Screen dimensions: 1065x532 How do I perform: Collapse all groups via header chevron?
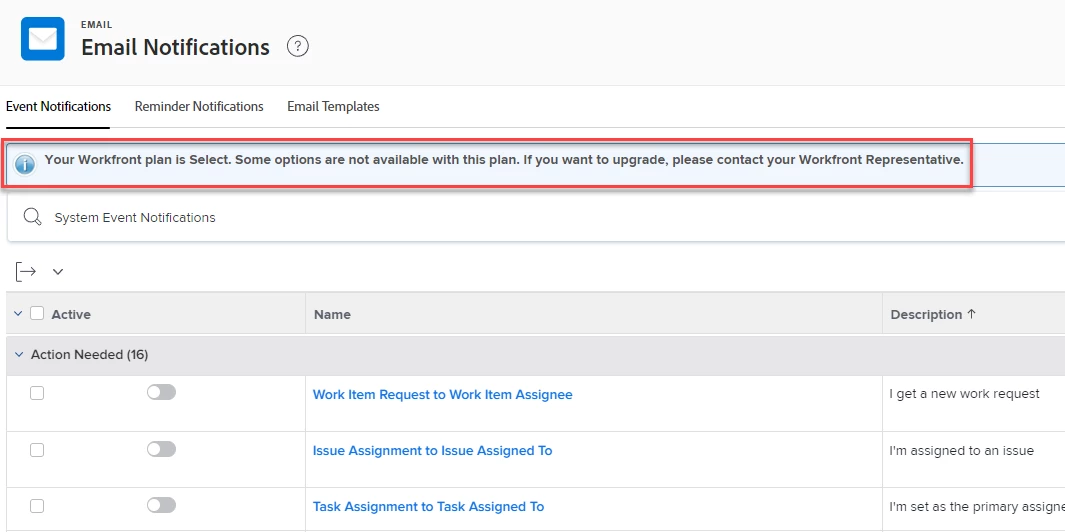click(18, 313)
